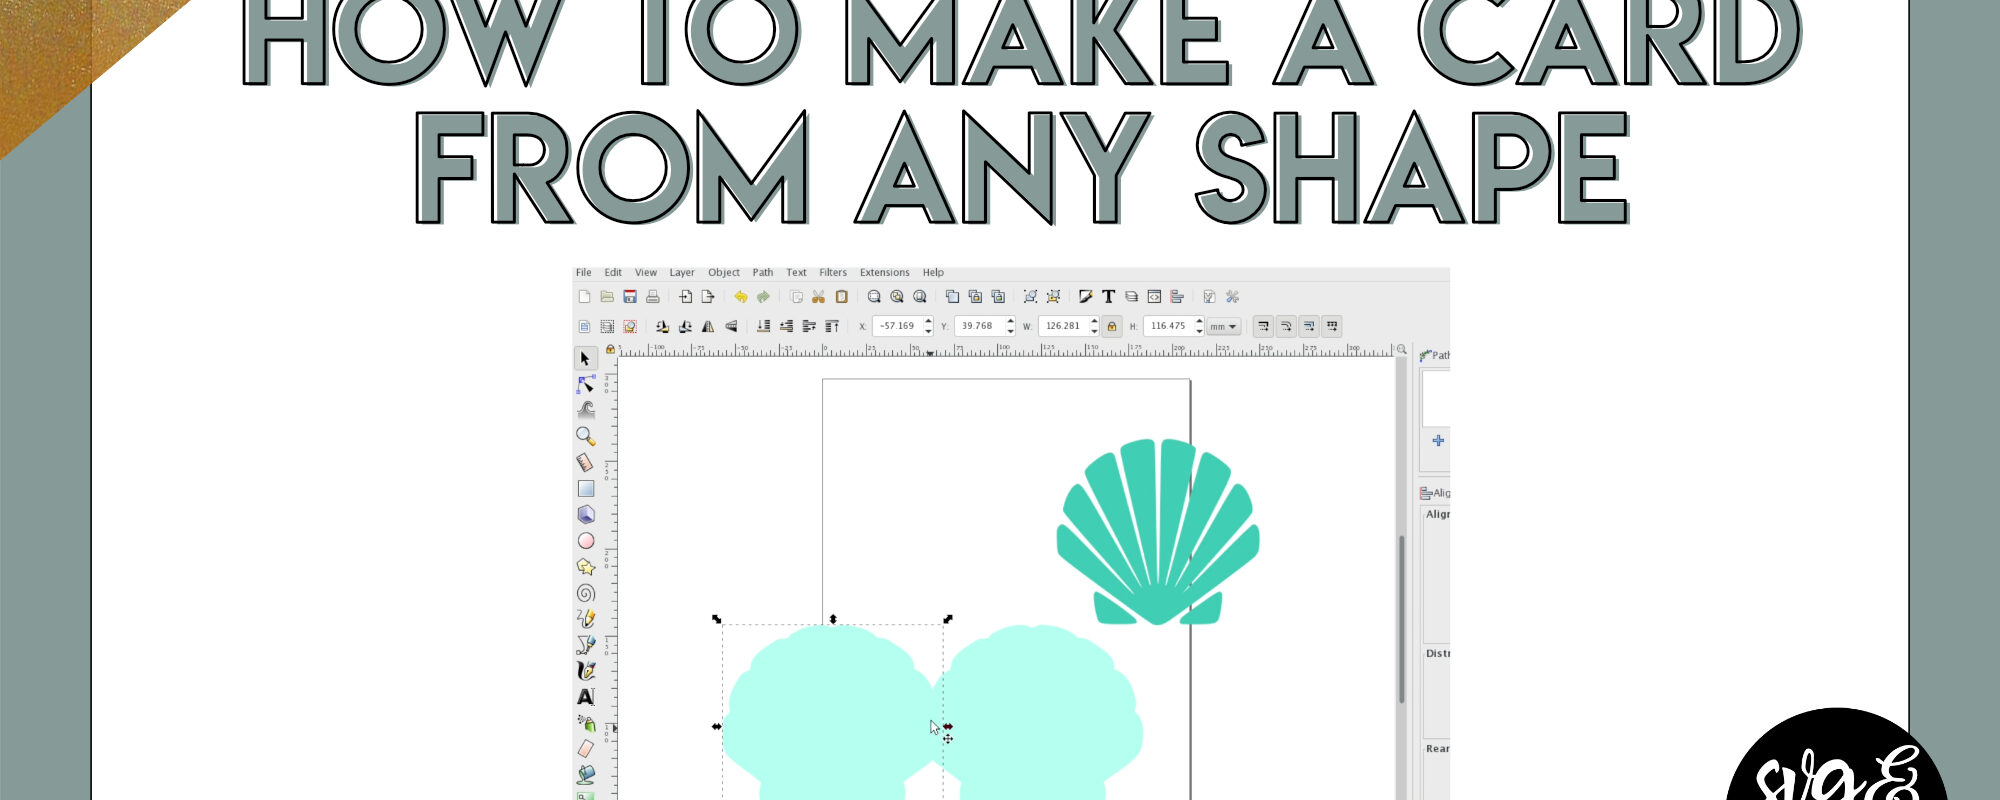This screenshot has width=2000, height=800.
Task: Select the Pencil freehand tool
Action: tap(586, 618)
